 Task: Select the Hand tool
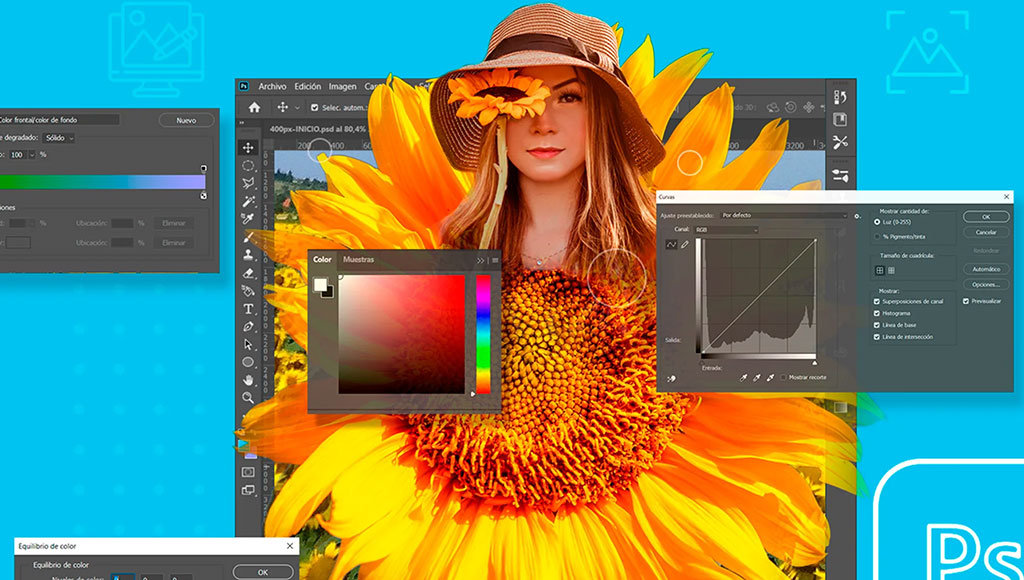(248, 379)
